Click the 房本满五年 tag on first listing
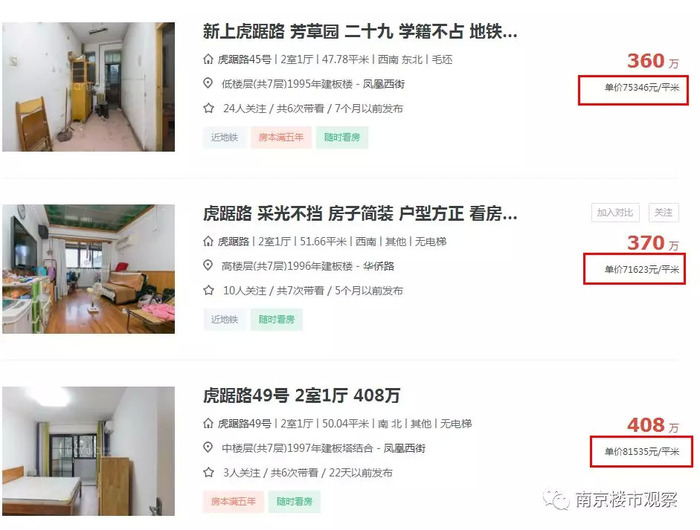The width and height of the screenshot is (700, 530). (x=281, y=138)
